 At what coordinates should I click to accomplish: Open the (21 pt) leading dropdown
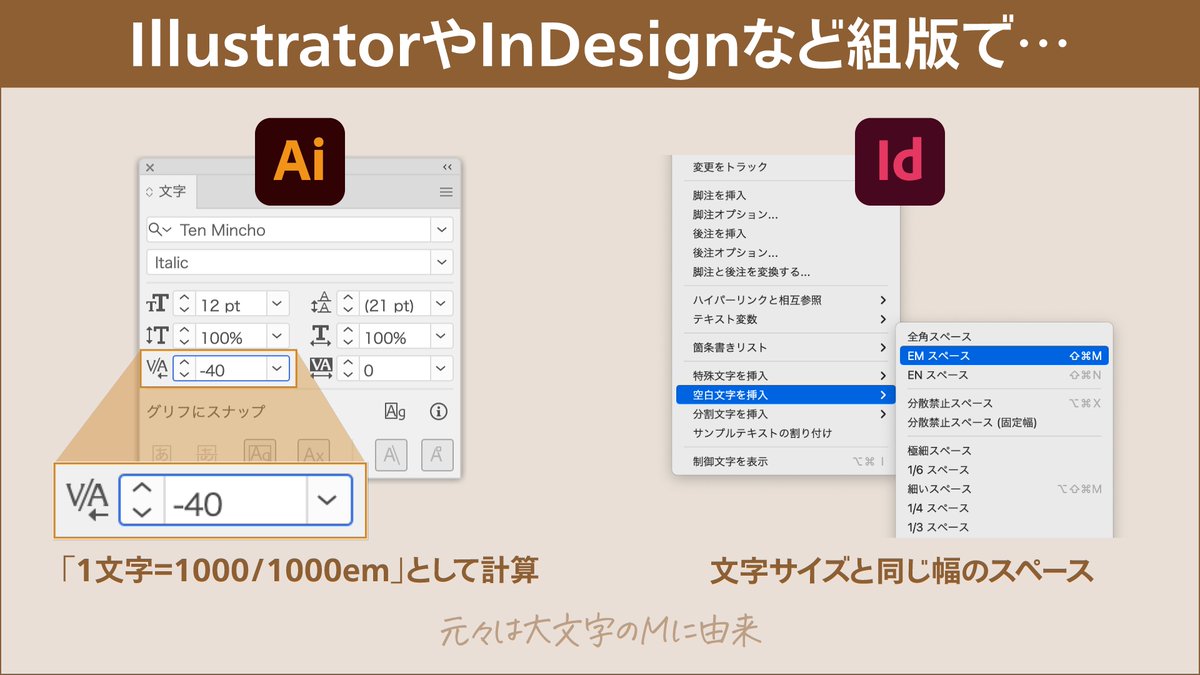(441, 304)
